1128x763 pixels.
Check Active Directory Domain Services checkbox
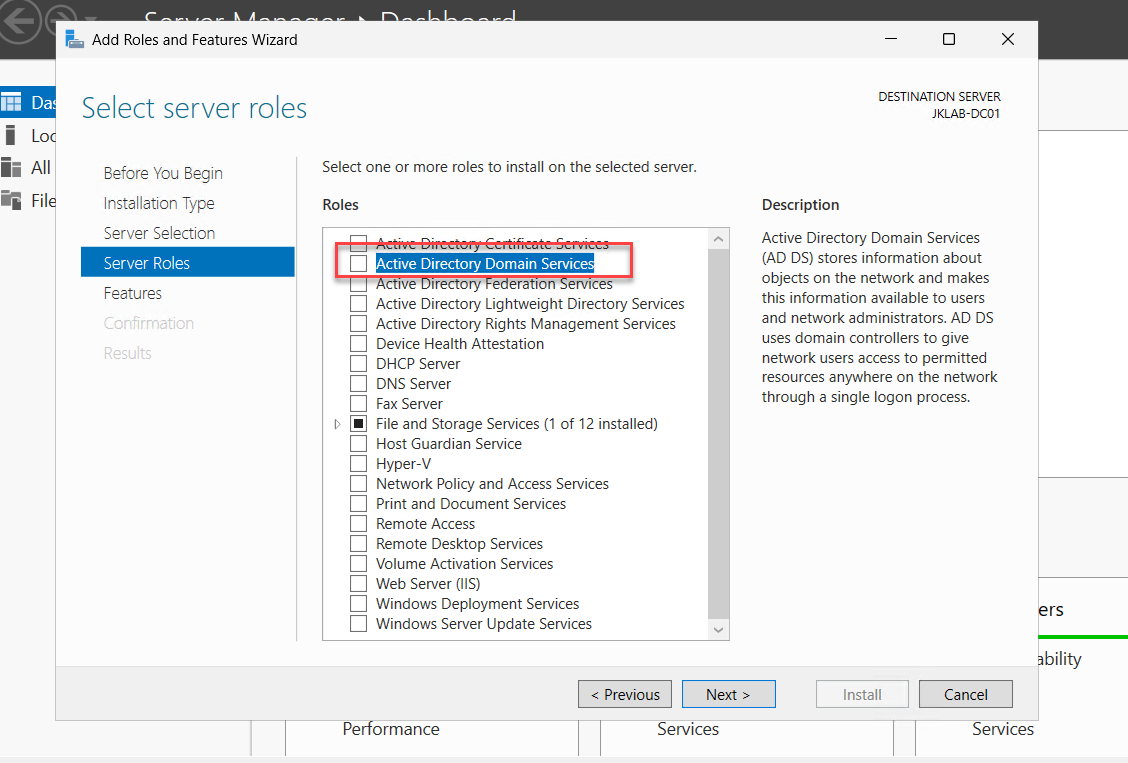pos(358,264)
